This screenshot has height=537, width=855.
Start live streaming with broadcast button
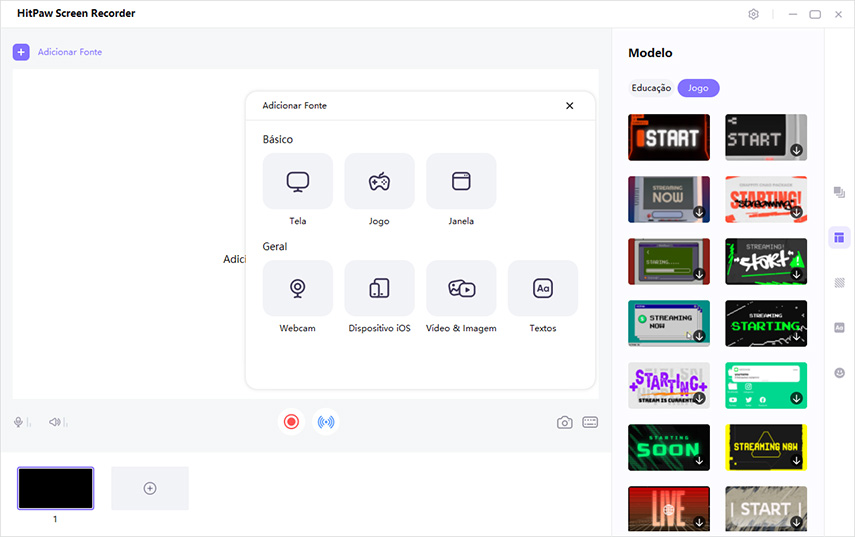(325, 422)
